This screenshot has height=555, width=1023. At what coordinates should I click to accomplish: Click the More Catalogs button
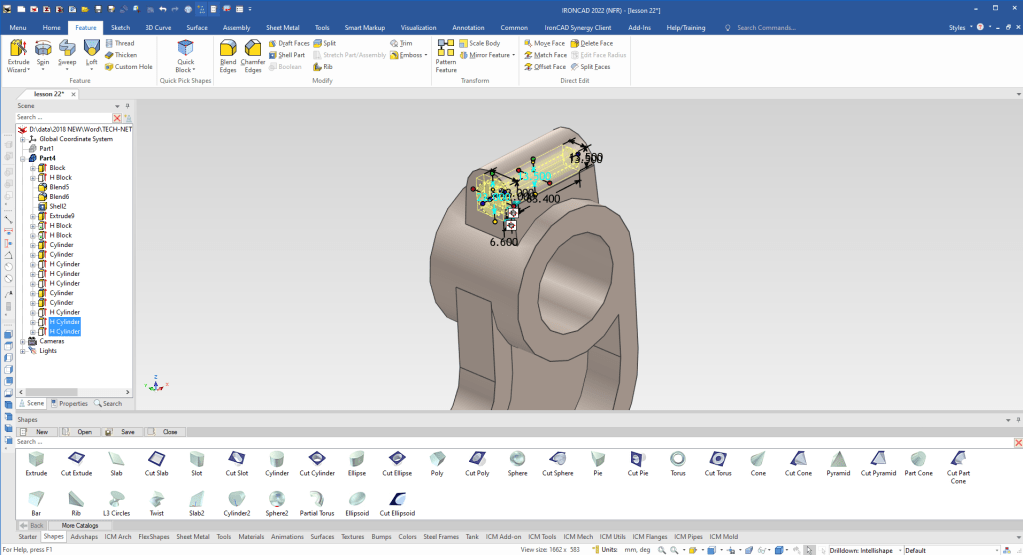[81, 525]
